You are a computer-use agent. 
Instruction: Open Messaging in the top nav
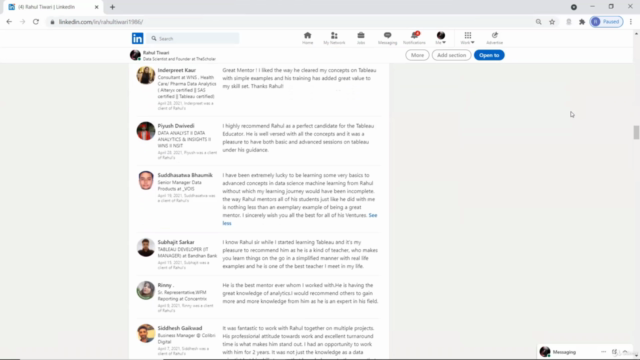click(x=387, y=38)
